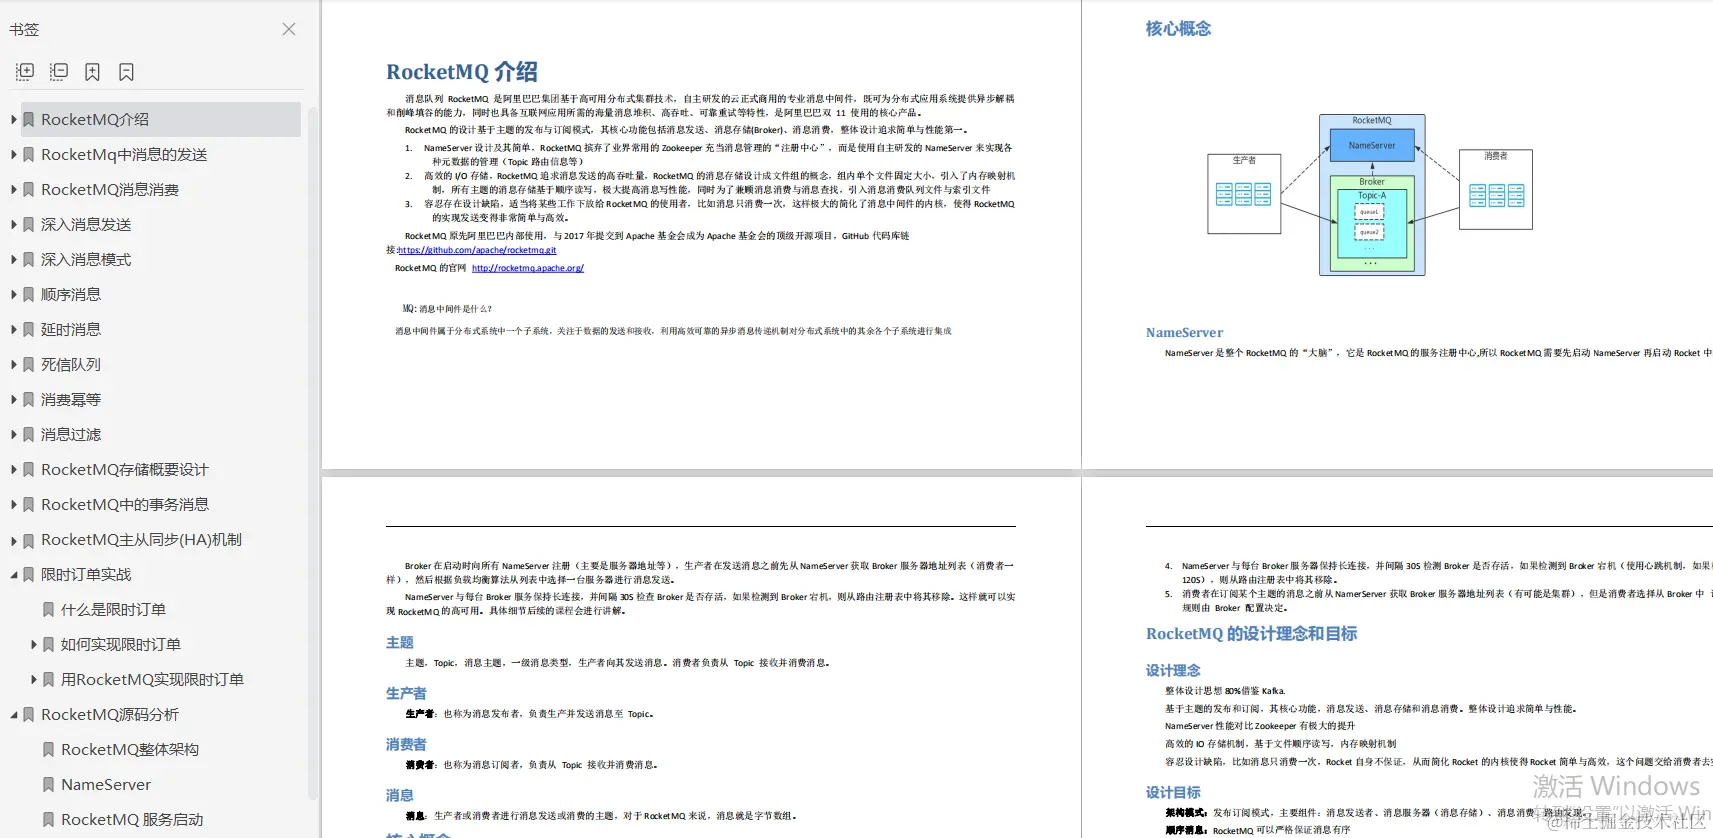1713x838 pixels.
Task: Click the expand all bookmarks icon
Action: point(25,72)
